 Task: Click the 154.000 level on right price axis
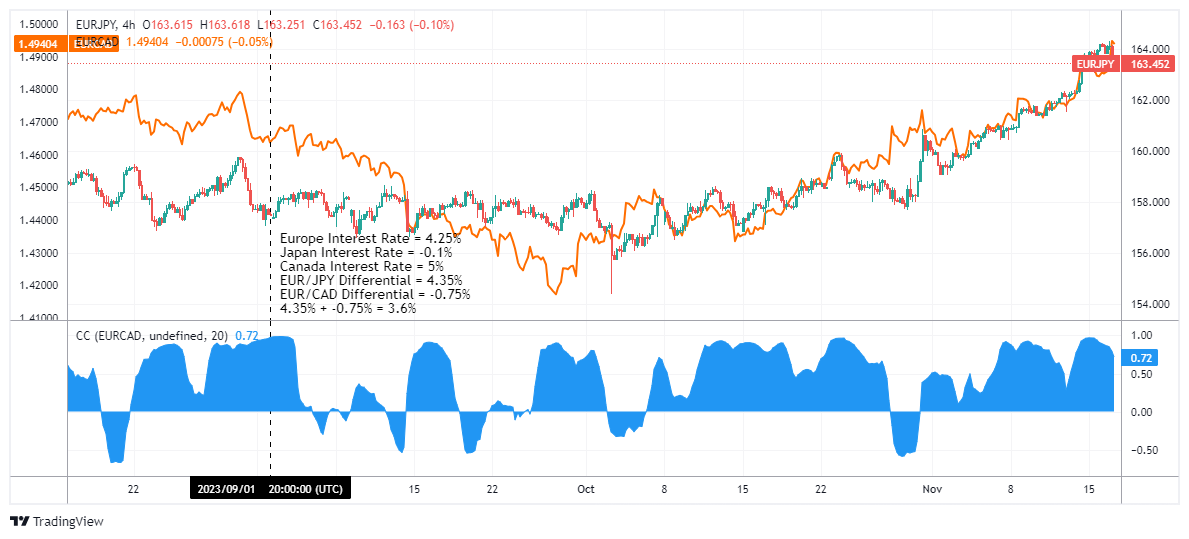1148,304
